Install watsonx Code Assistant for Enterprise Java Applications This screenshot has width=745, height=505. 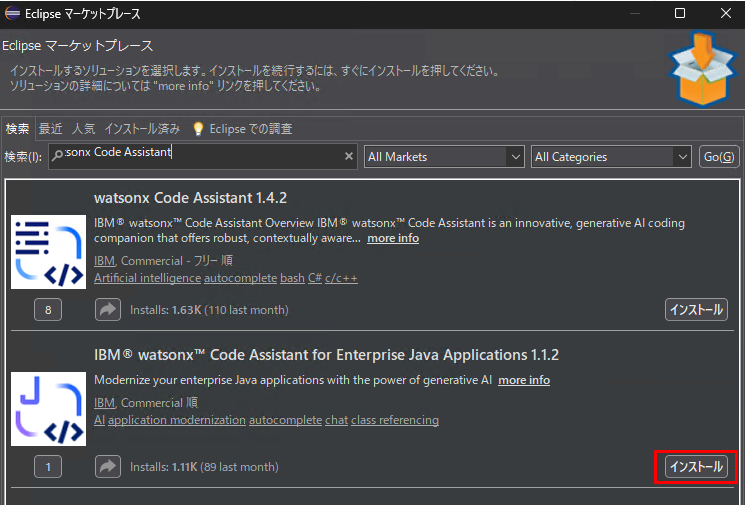coord(696,467)
